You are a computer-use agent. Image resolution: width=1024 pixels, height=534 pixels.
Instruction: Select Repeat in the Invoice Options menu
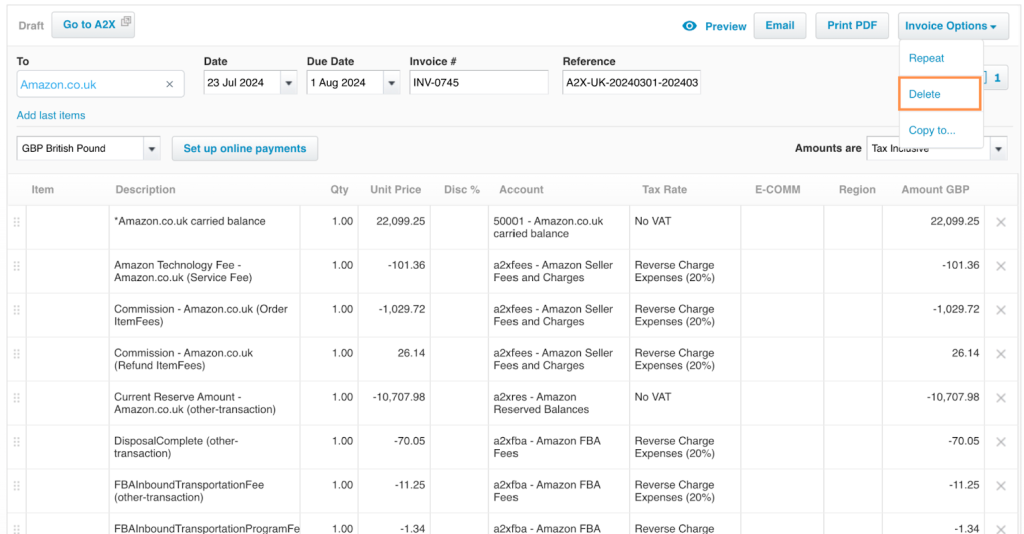(926, 58)
